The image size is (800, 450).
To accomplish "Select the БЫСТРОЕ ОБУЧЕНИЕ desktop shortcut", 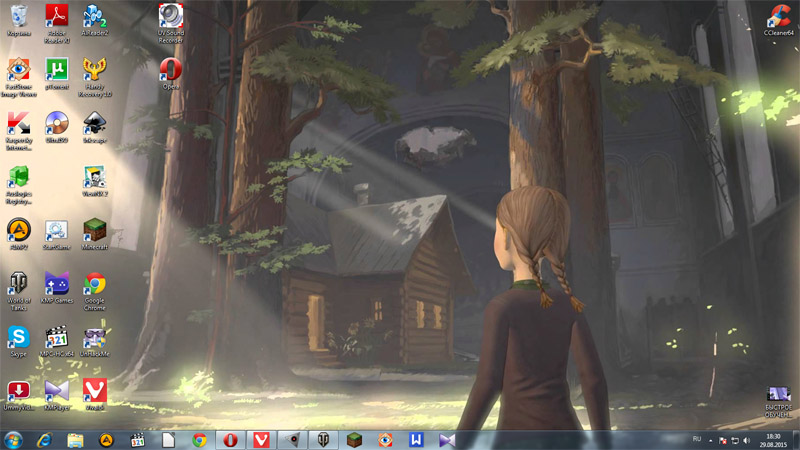I will tap(779, 403).
